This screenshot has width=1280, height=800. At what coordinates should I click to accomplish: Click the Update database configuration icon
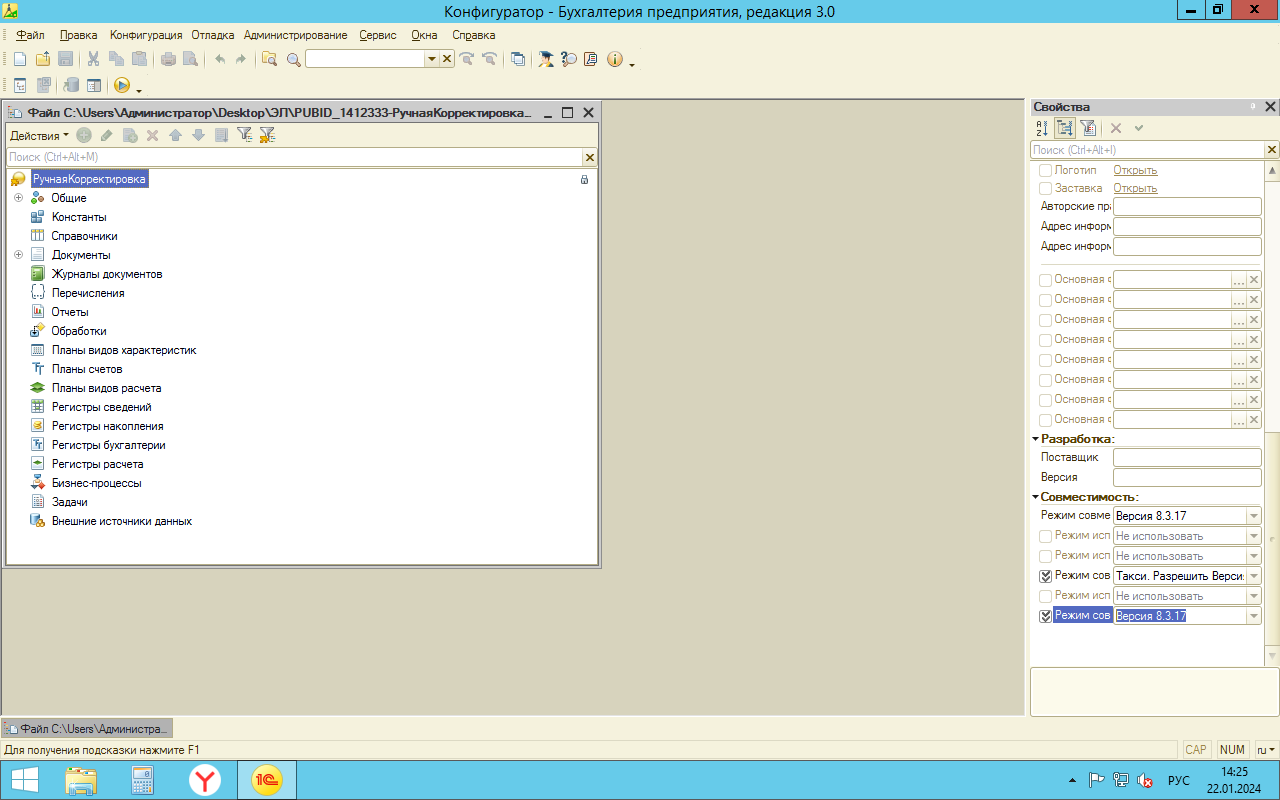click(x=71, y=85)
